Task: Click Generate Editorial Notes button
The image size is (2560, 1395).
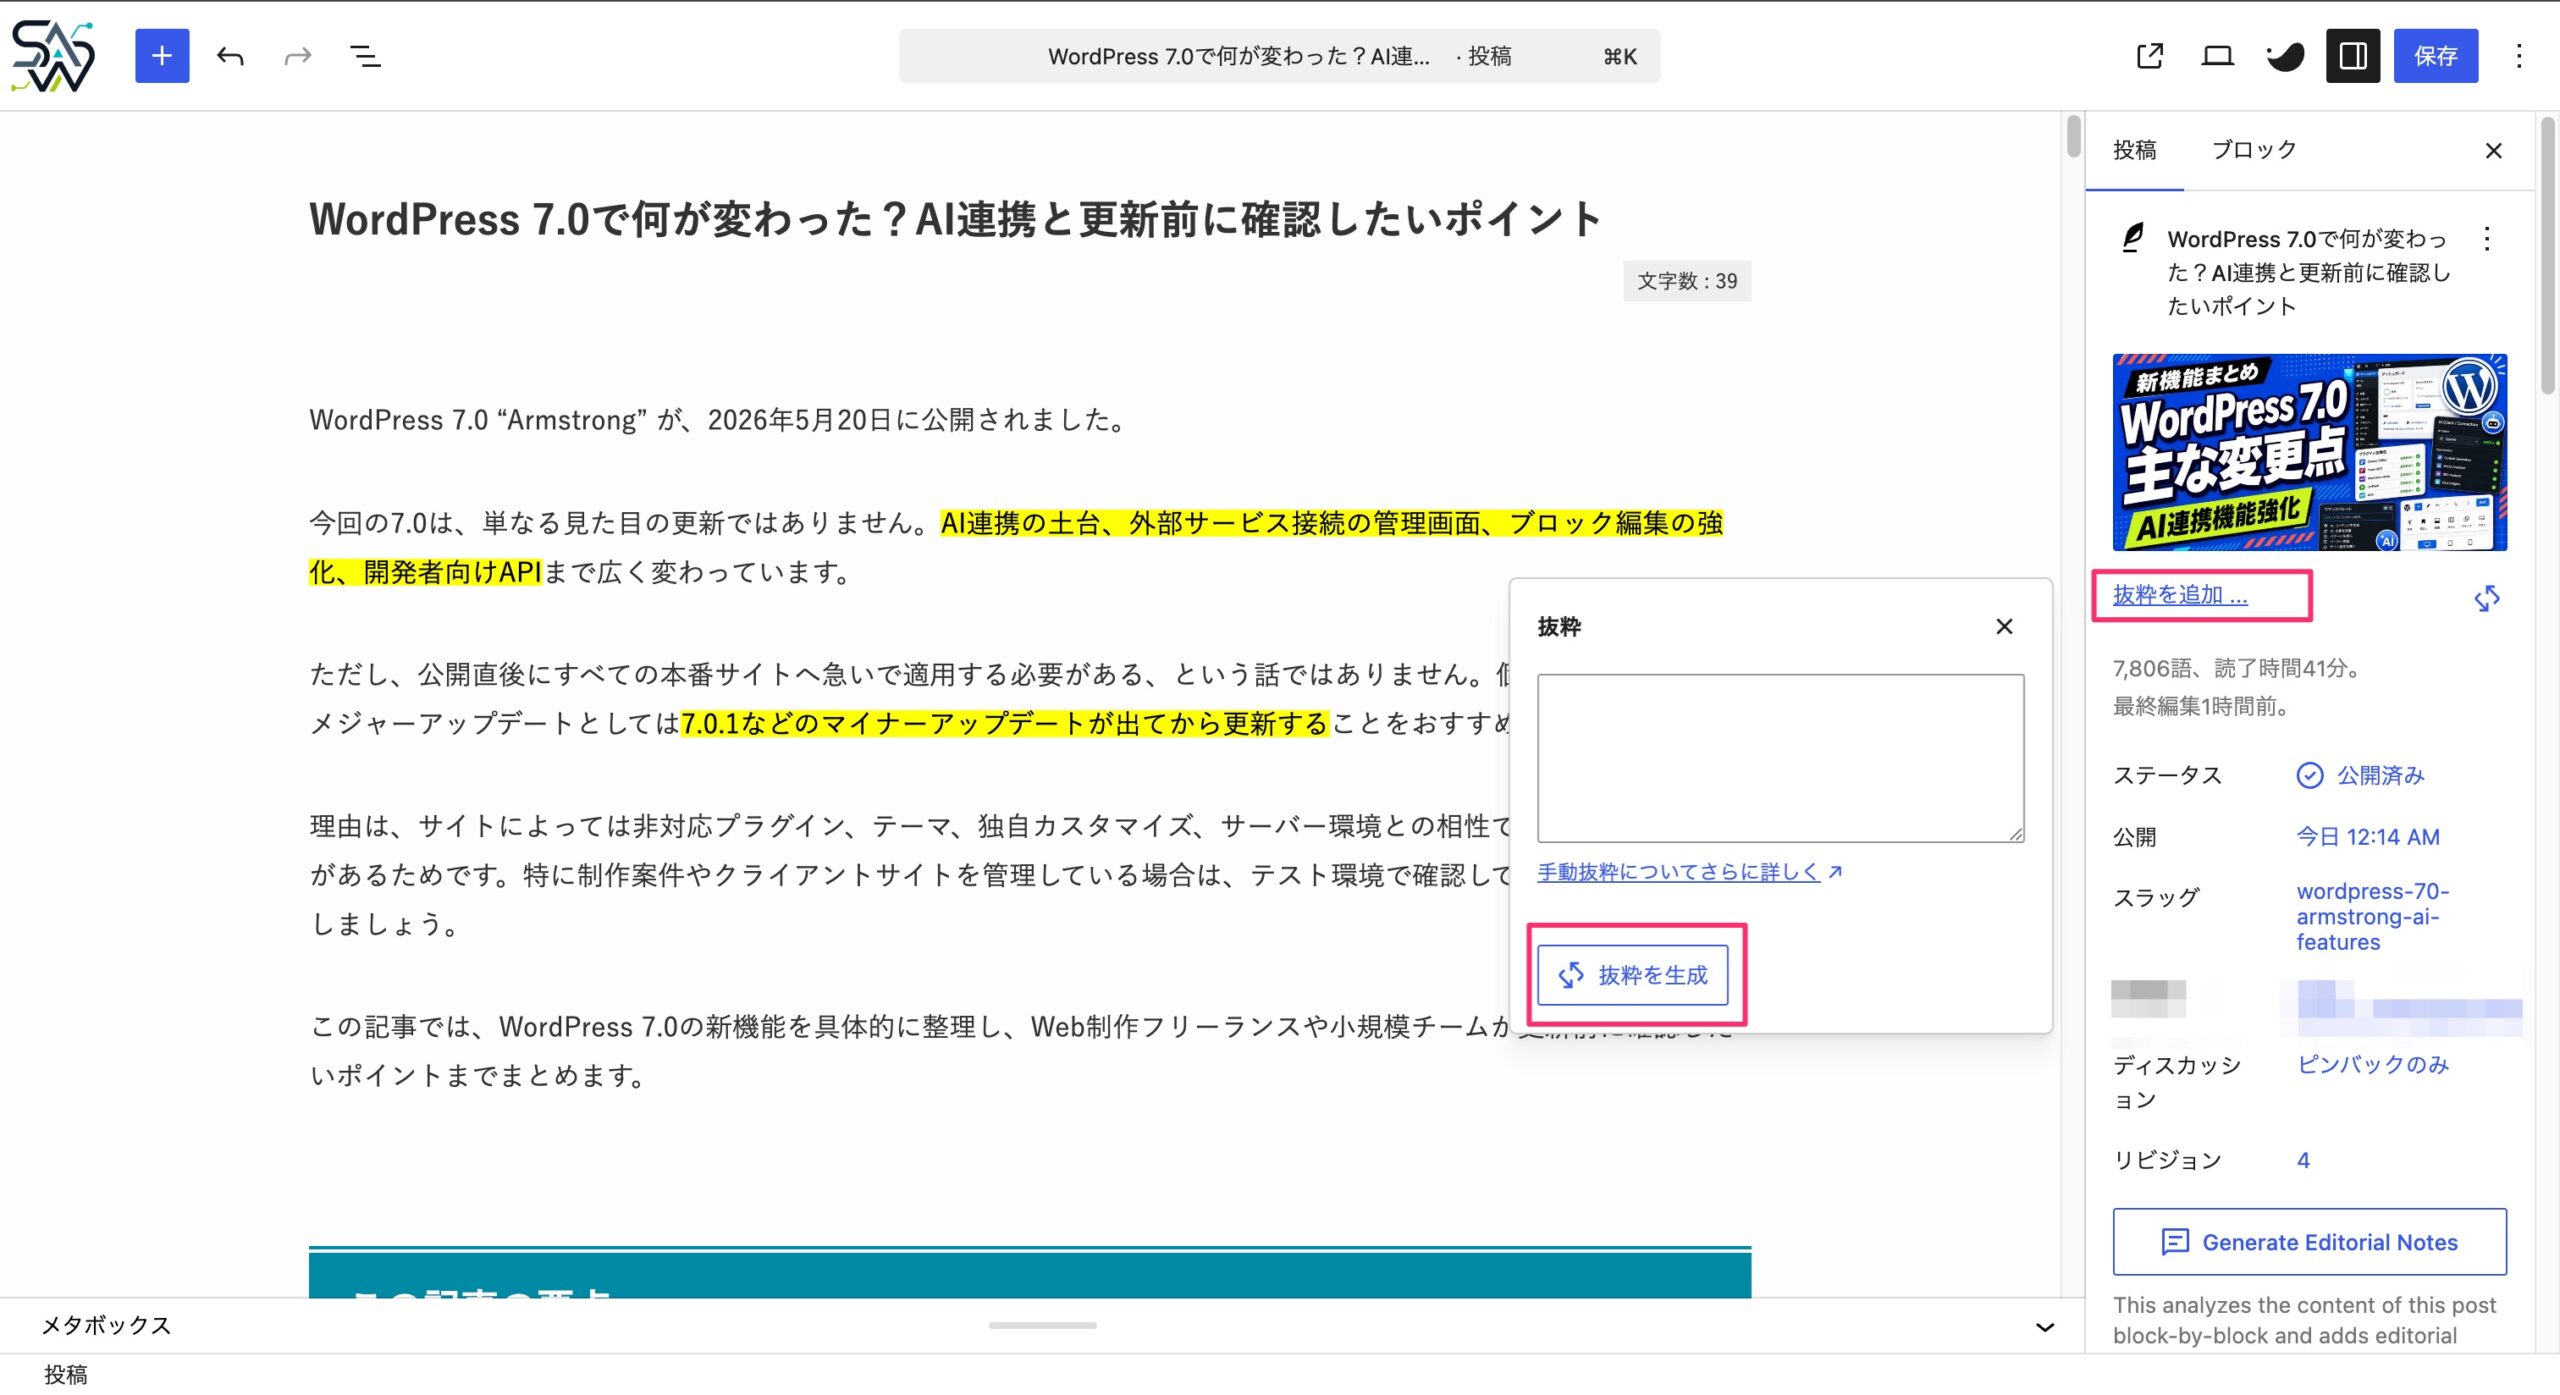Action: (x=2309, y=1242)
